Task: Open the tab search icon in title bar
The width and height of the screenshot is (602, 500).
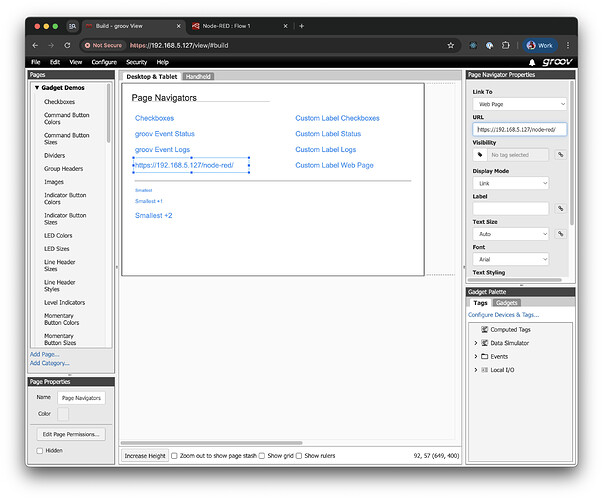Action: (x=72, y=26)
